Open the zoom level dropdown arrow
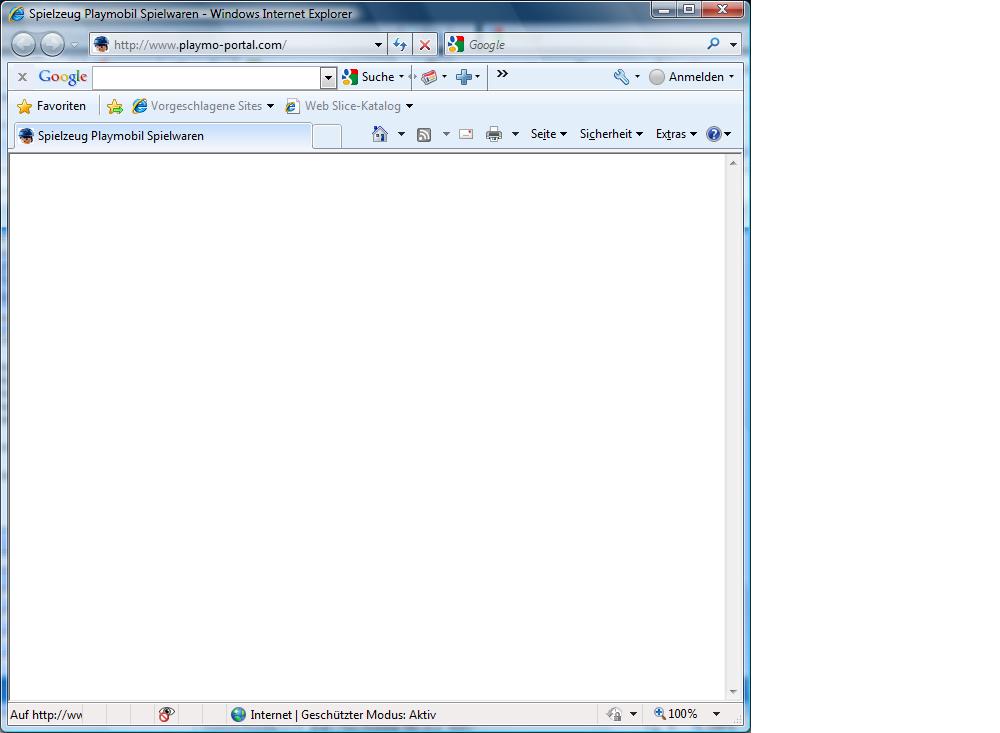Image resolution: width=1000 pixels, height=733 pixels. coord(716,714)
